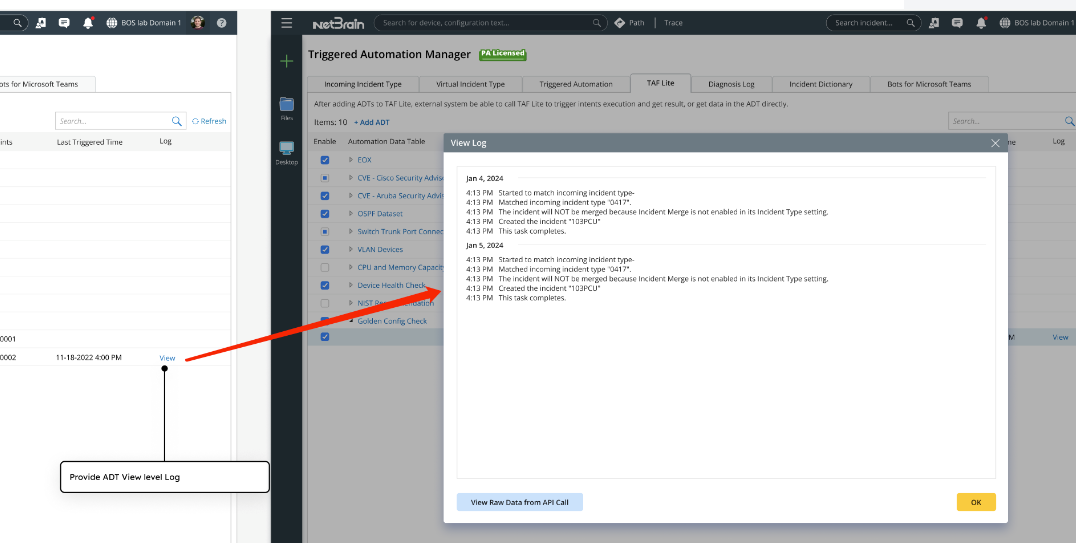1076x543 pixels.
Task: Open the Incident Dictionary tab
Action: 821,84
